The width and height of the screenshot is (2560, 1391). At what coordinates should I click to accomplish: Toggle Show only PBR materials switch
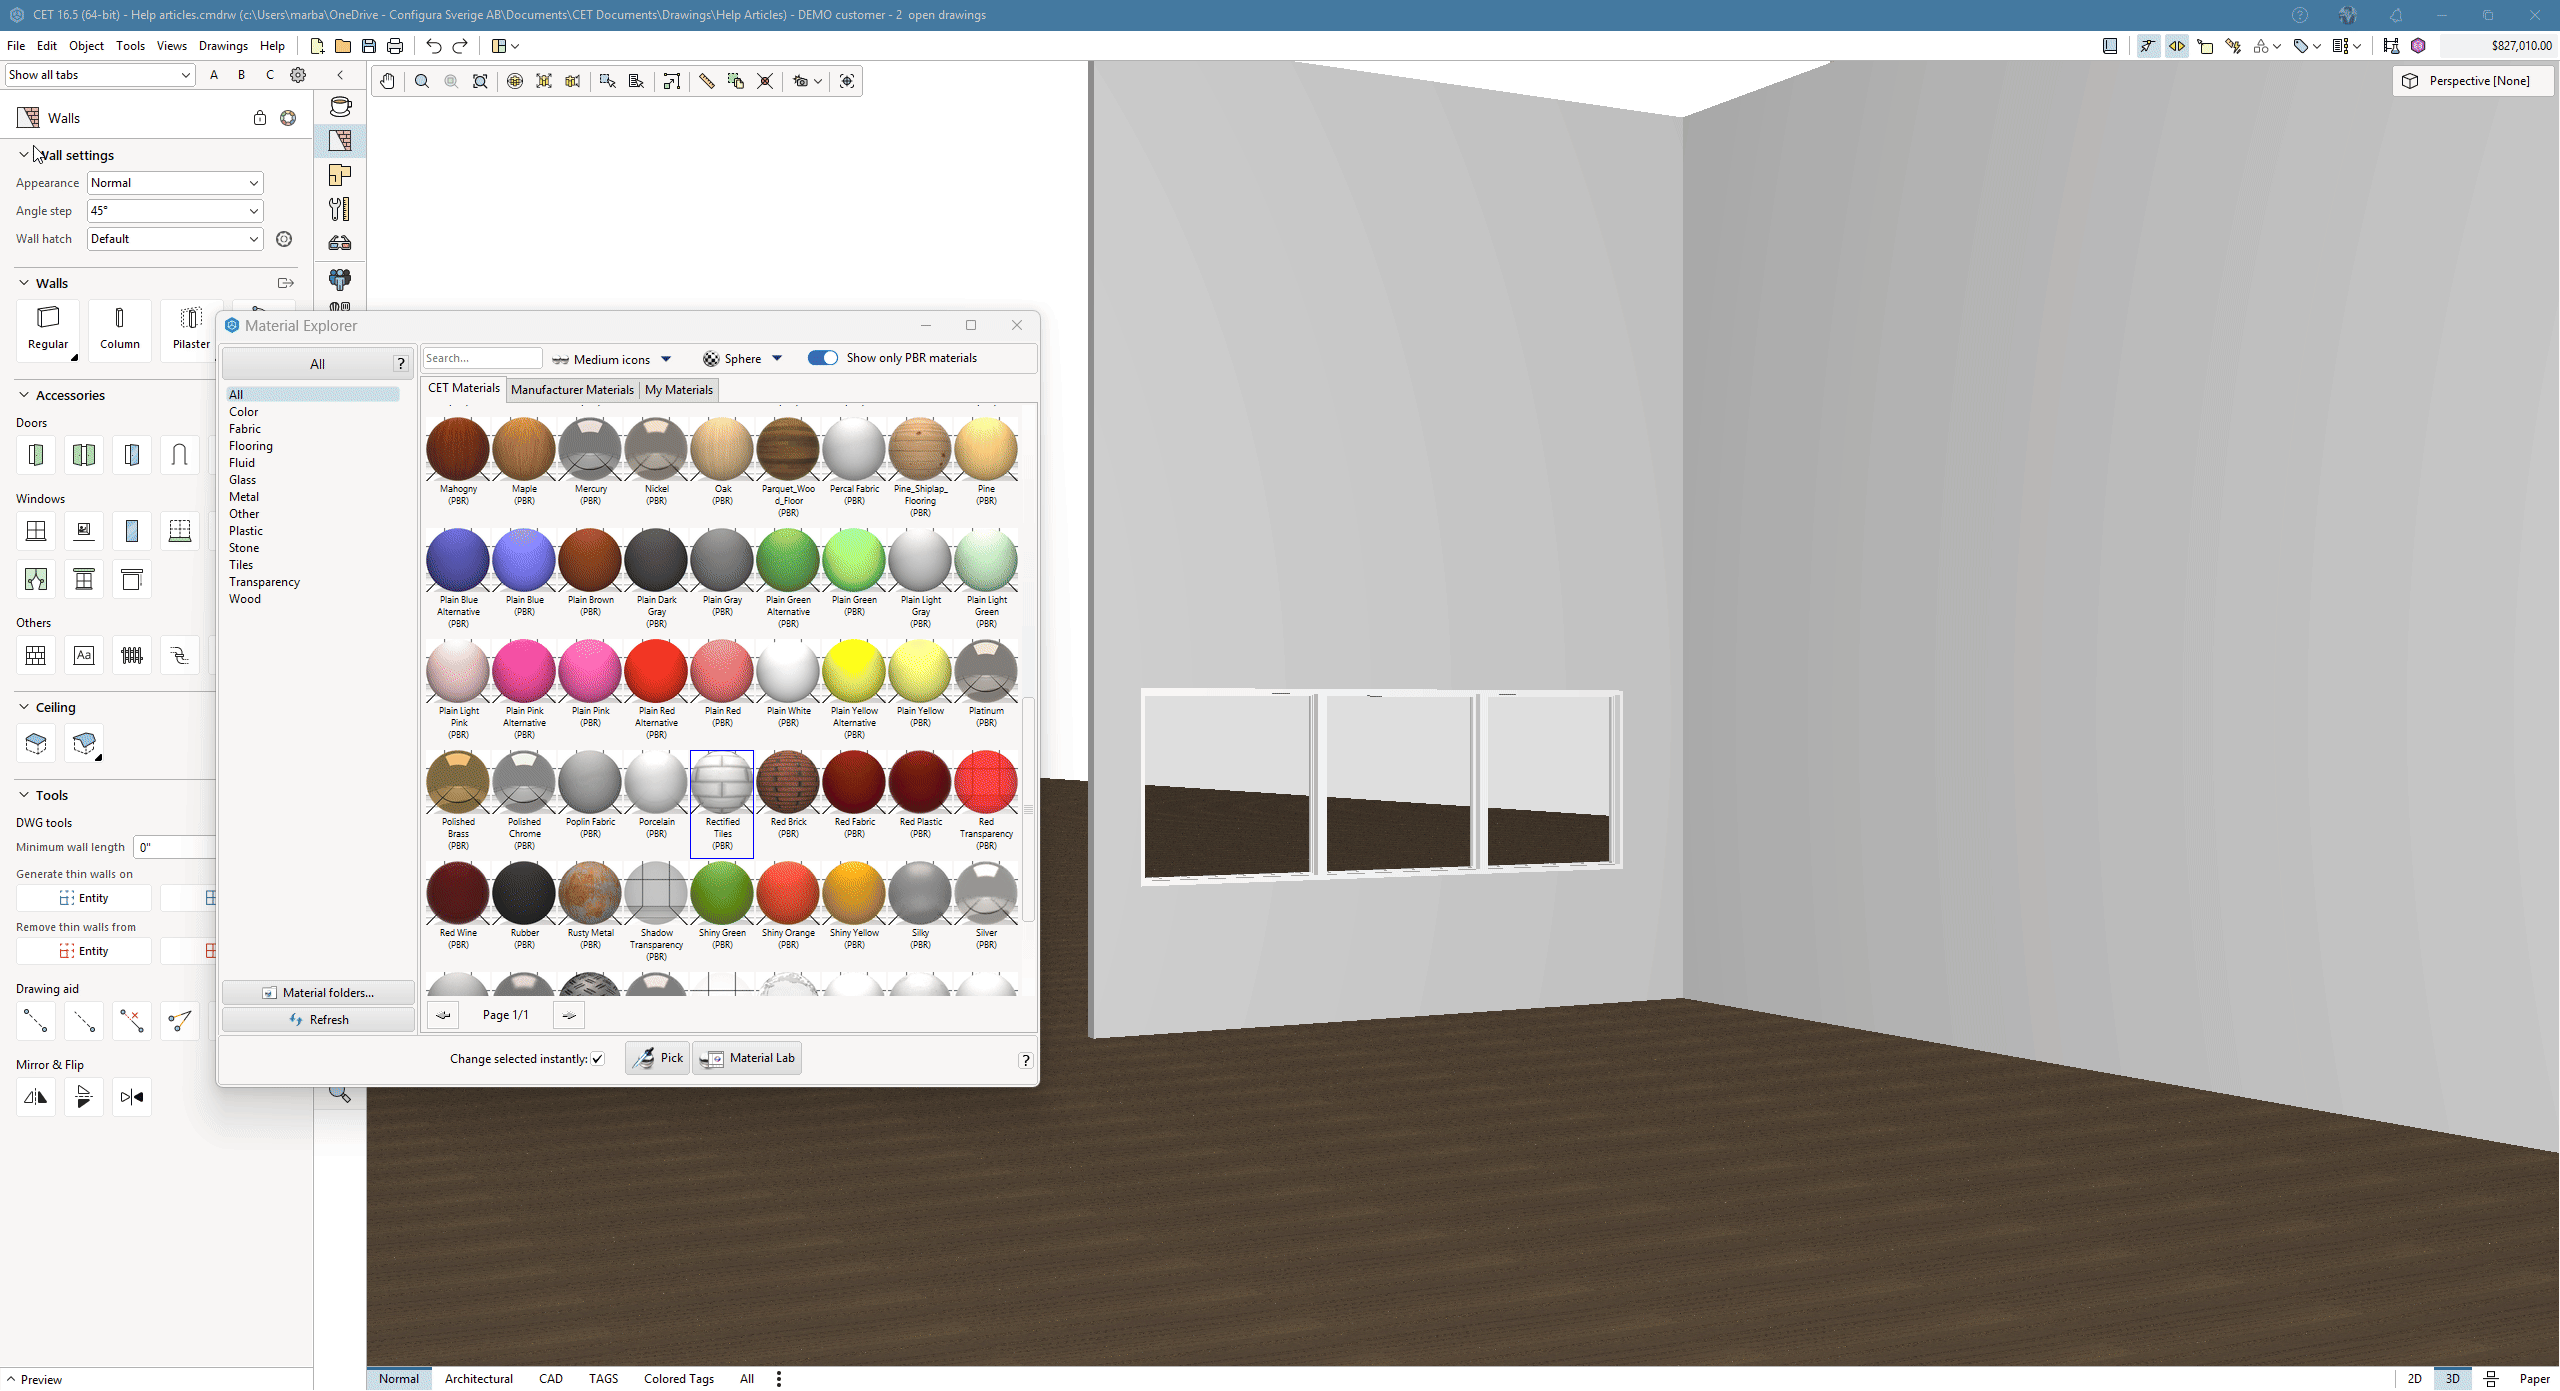(x=823, y=358)
